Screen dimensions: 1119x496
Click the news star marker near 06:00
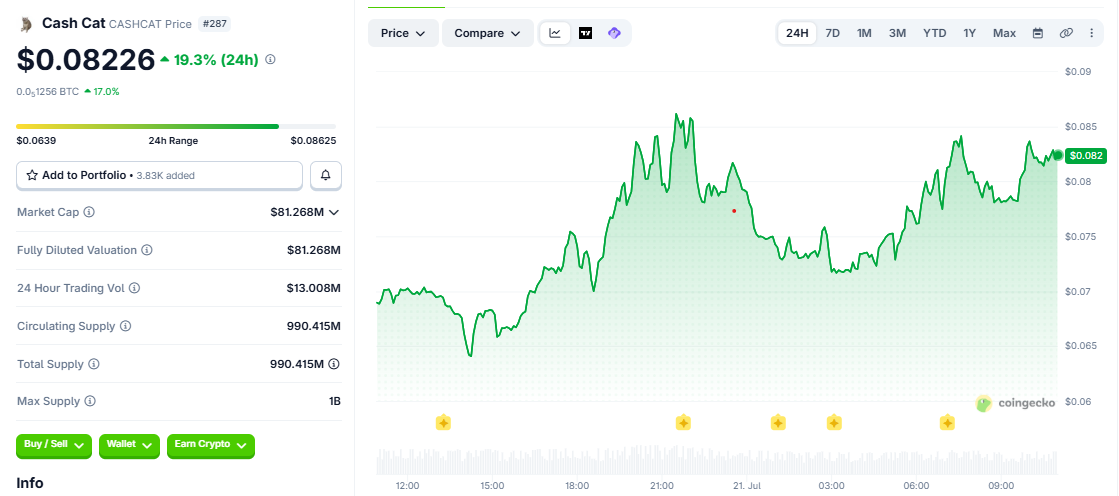click(x=947, y=422)
